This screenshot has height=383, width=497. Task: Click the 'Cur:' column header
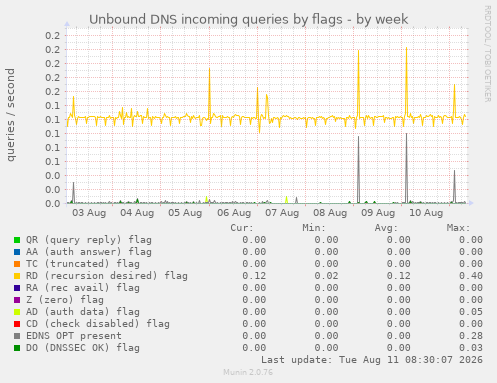[242, 228]
